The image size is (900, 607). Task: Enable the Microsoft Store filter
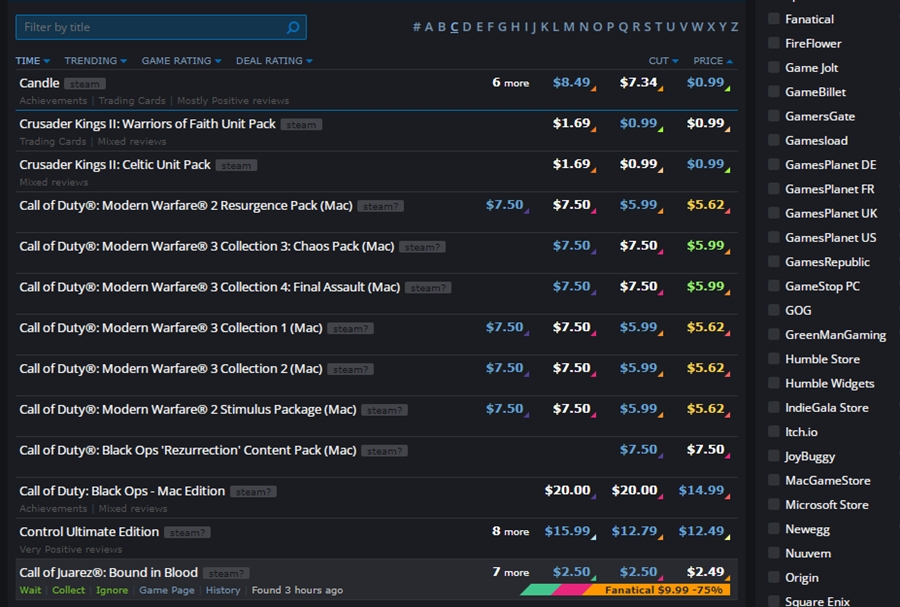774,504
